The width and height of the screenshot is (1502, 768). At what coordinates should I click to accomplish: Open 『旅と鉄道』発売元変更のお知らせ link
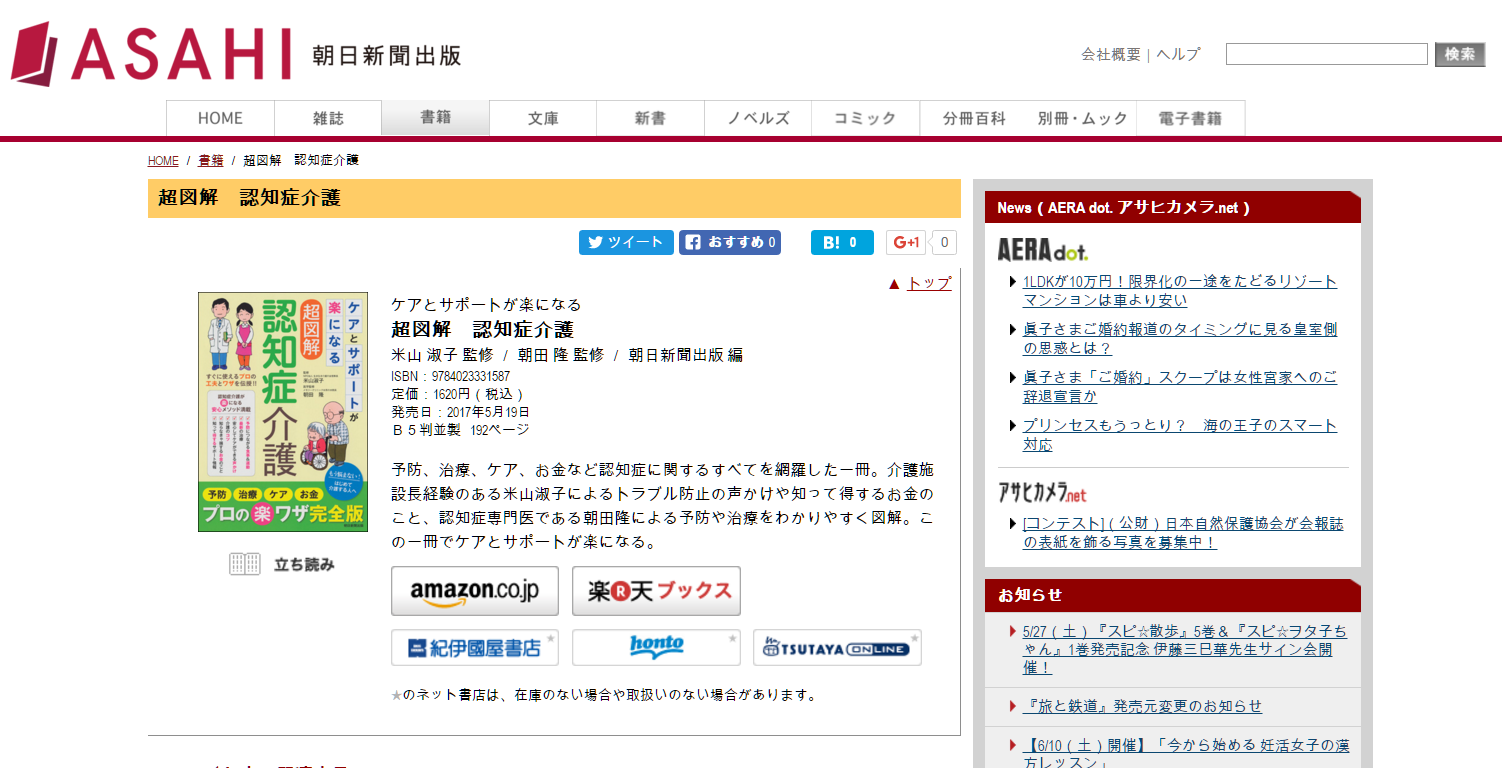pyautogui.click(x=1142, y=706)
